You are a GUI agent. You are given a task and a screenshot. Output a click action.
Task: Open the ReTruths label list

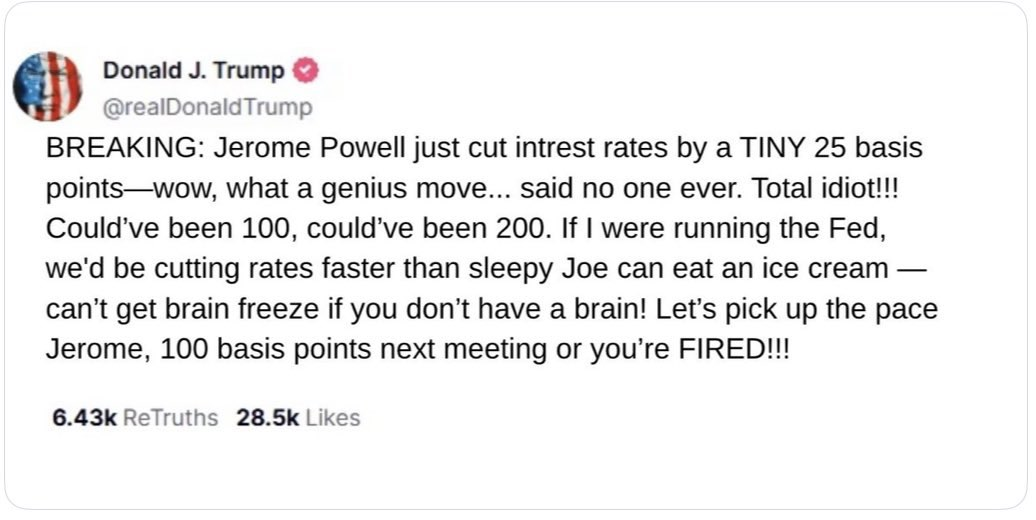[x=170, y=418]
